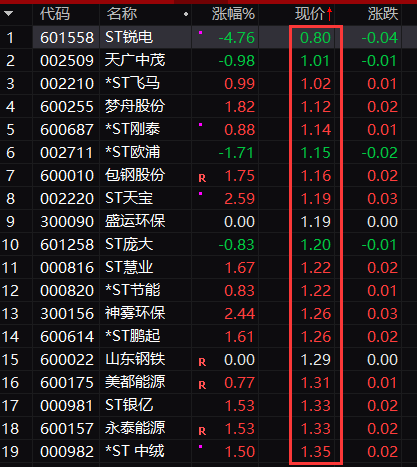Select stock name ST庞大

coord(129,244)
